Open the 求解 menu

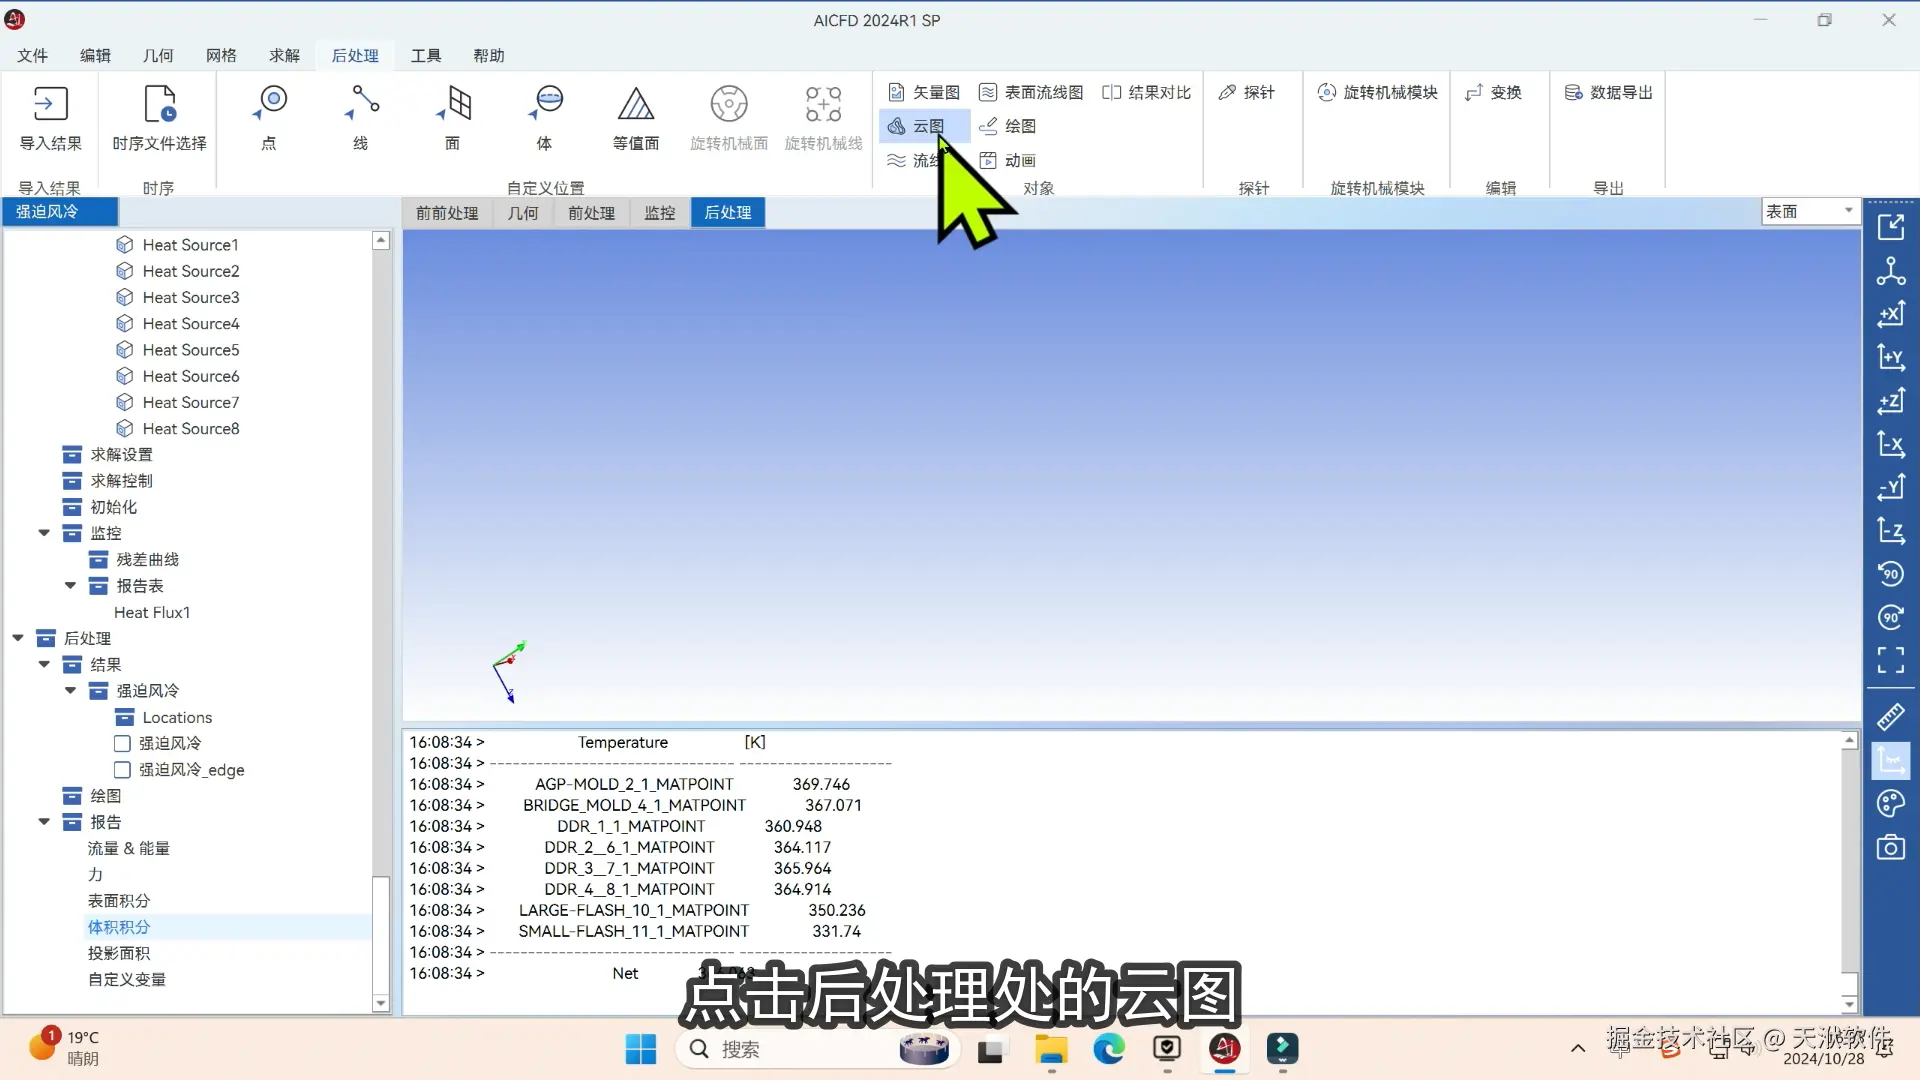(284, 55)
